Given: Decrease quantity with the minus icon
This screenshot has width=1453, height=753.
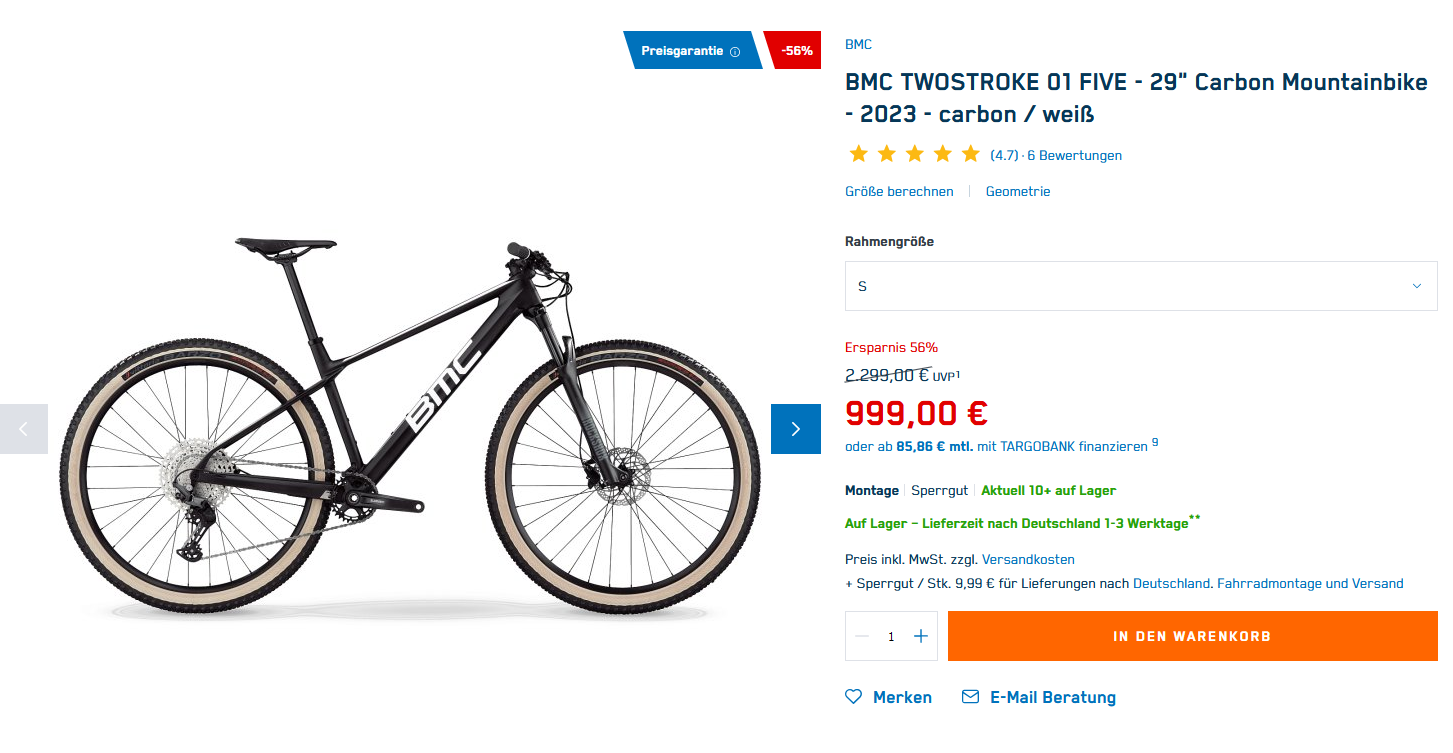Looking at the screenshot, I should coord(862,636).
